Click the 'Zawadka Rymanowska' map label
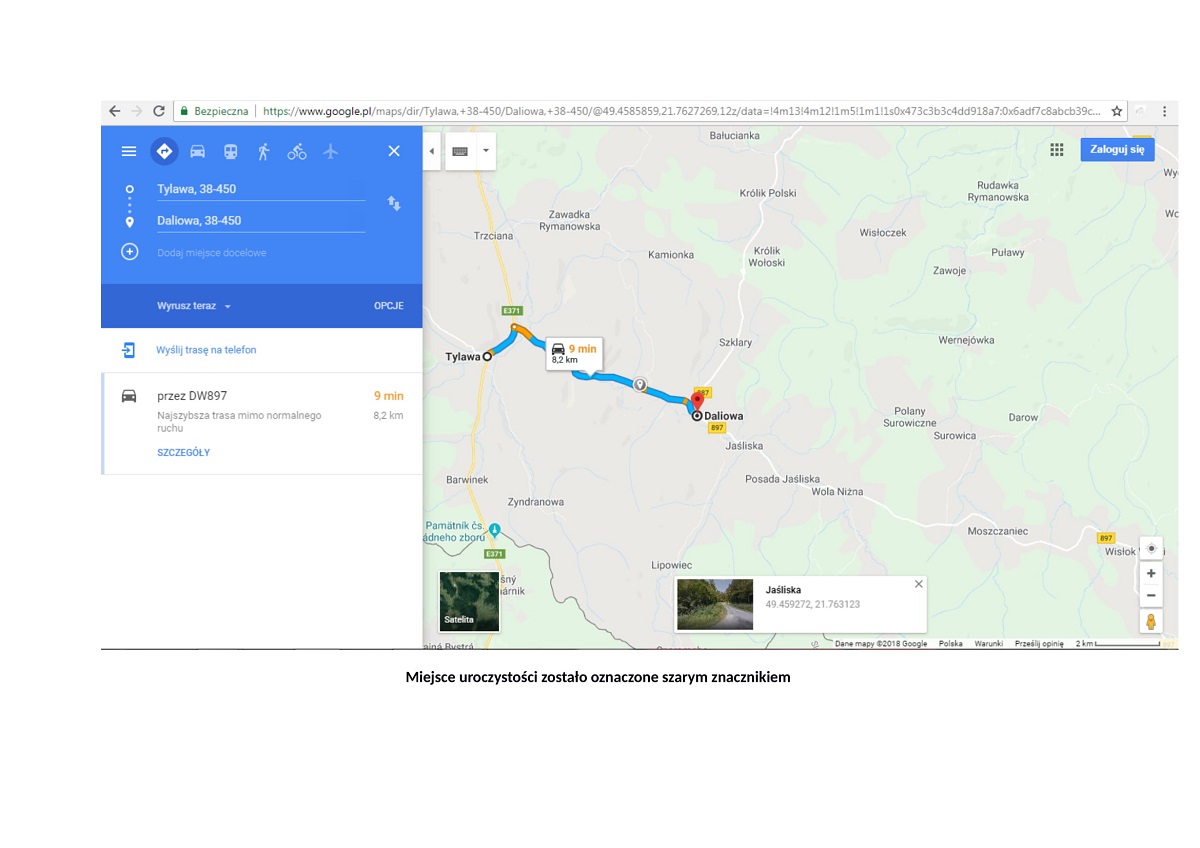Viewport: 1200px width, 848px height. (570, 220)
